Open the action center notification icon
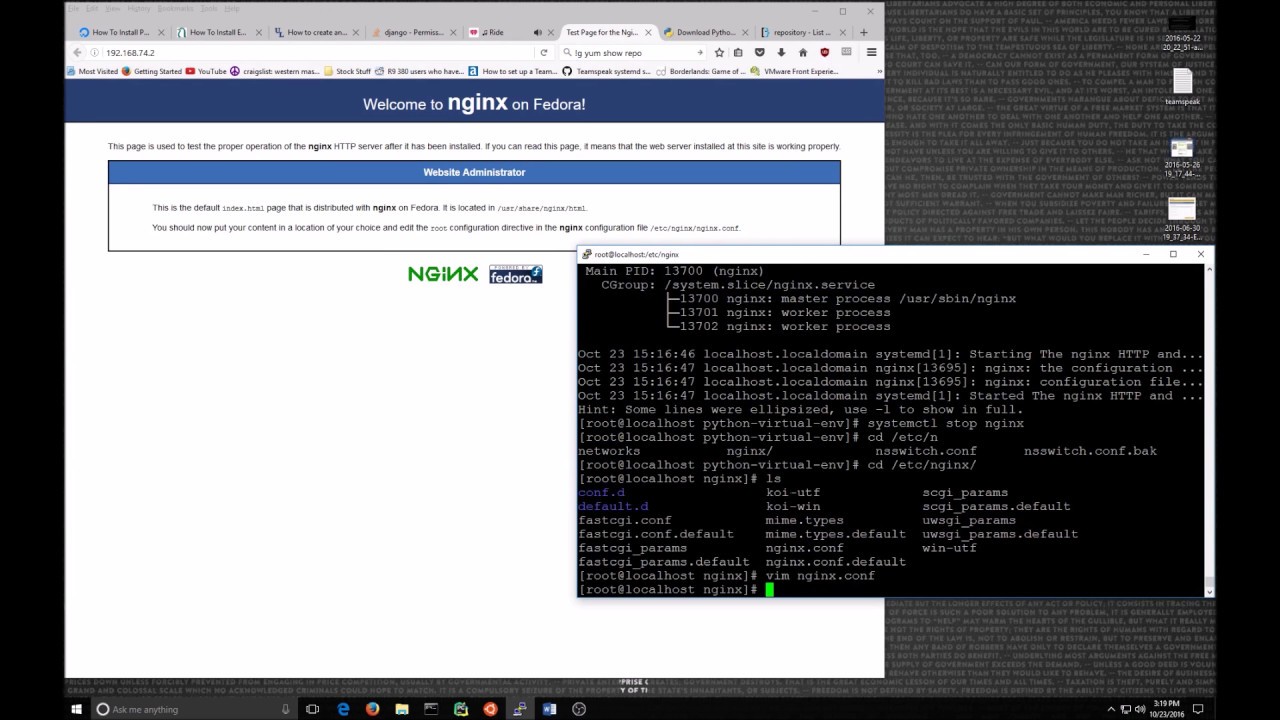The height and width of the screenshot is (720, 1280). (x=1199, y=709)
